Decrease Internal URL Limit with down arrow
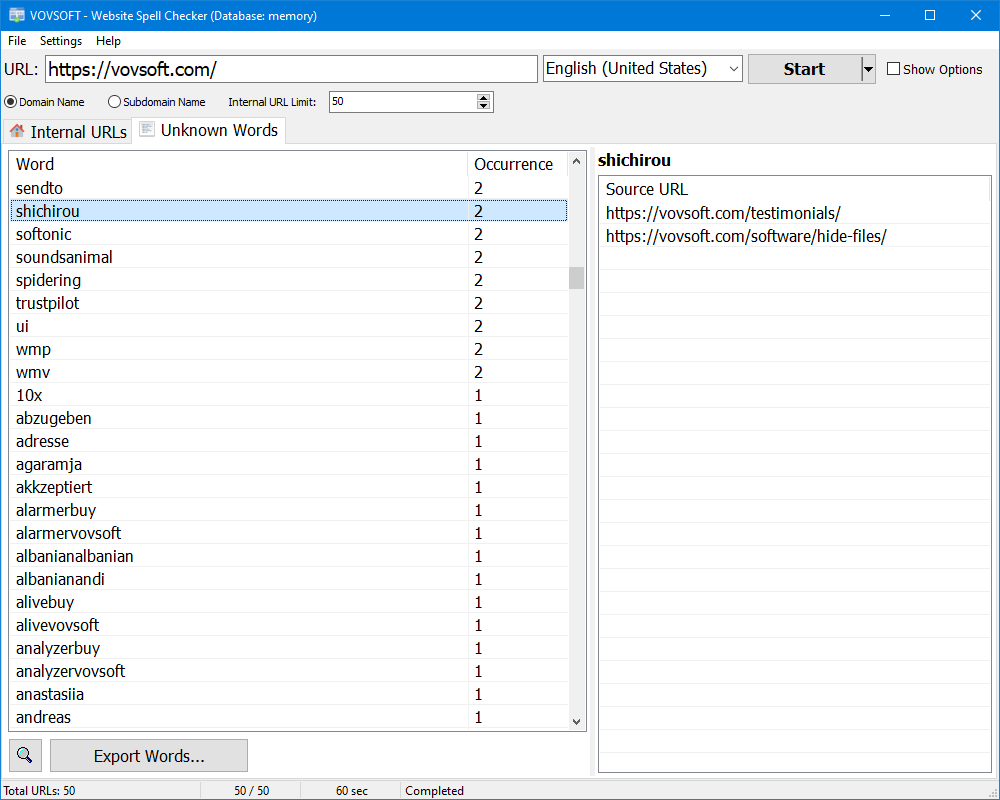1000x800 pixels. [484, 106]
